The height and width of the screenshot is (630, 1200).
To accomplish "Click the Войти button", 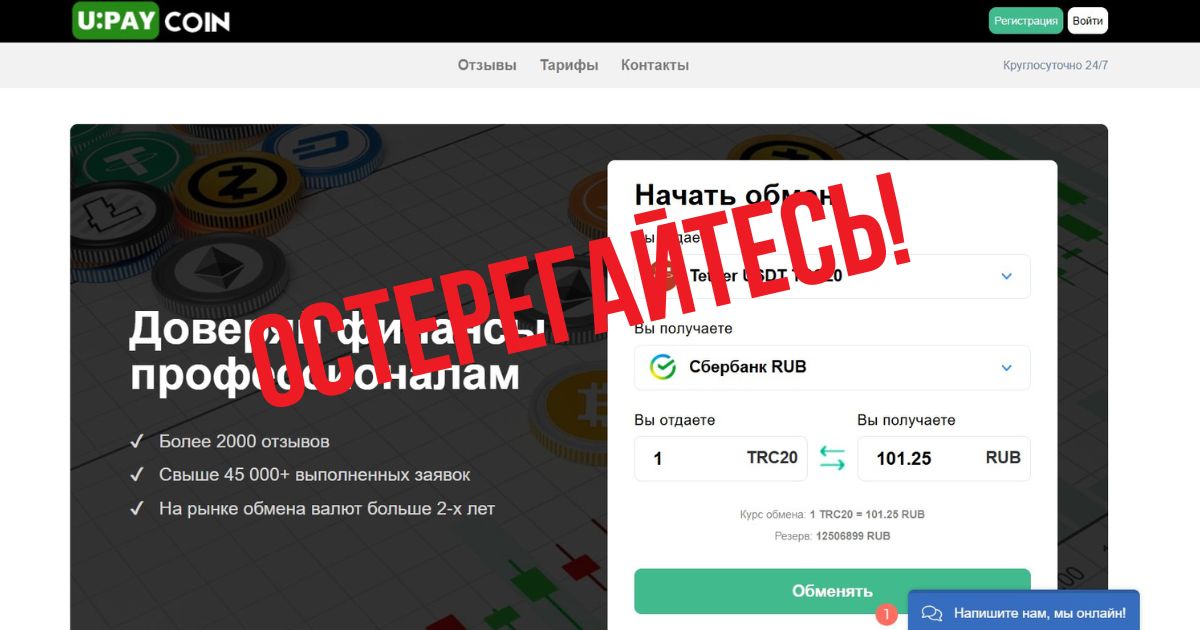I will 1088,21.
